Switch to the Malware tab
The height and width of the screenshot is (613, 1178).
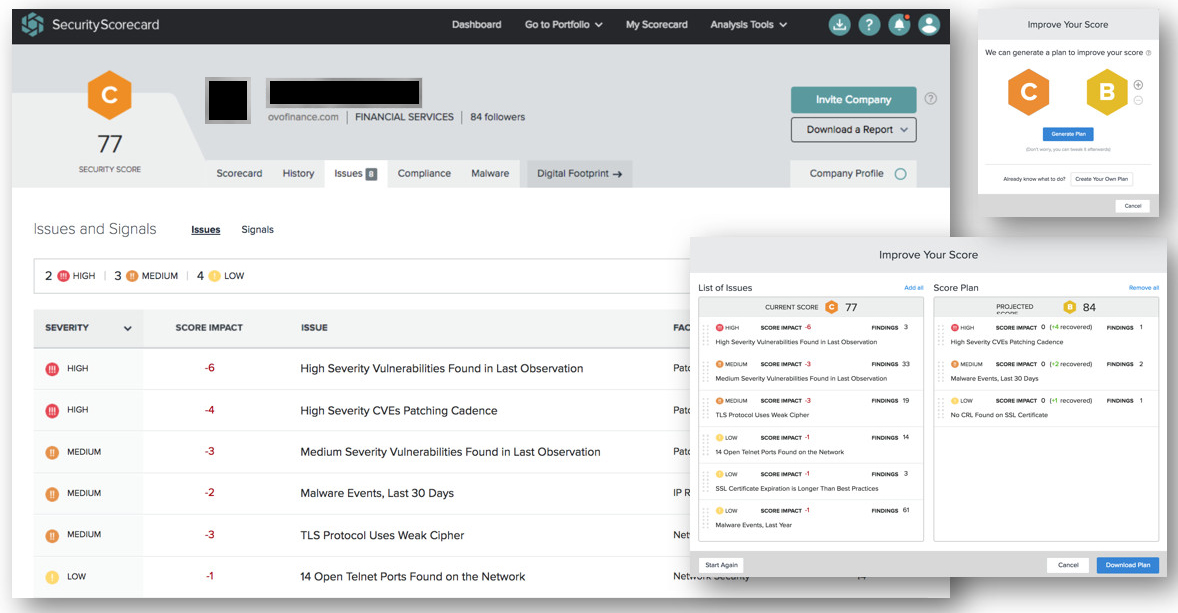point(490,173)
